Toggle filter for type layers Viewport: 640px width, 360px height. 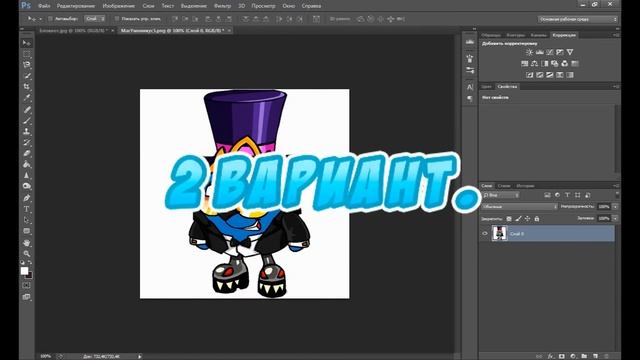(567, 195)
